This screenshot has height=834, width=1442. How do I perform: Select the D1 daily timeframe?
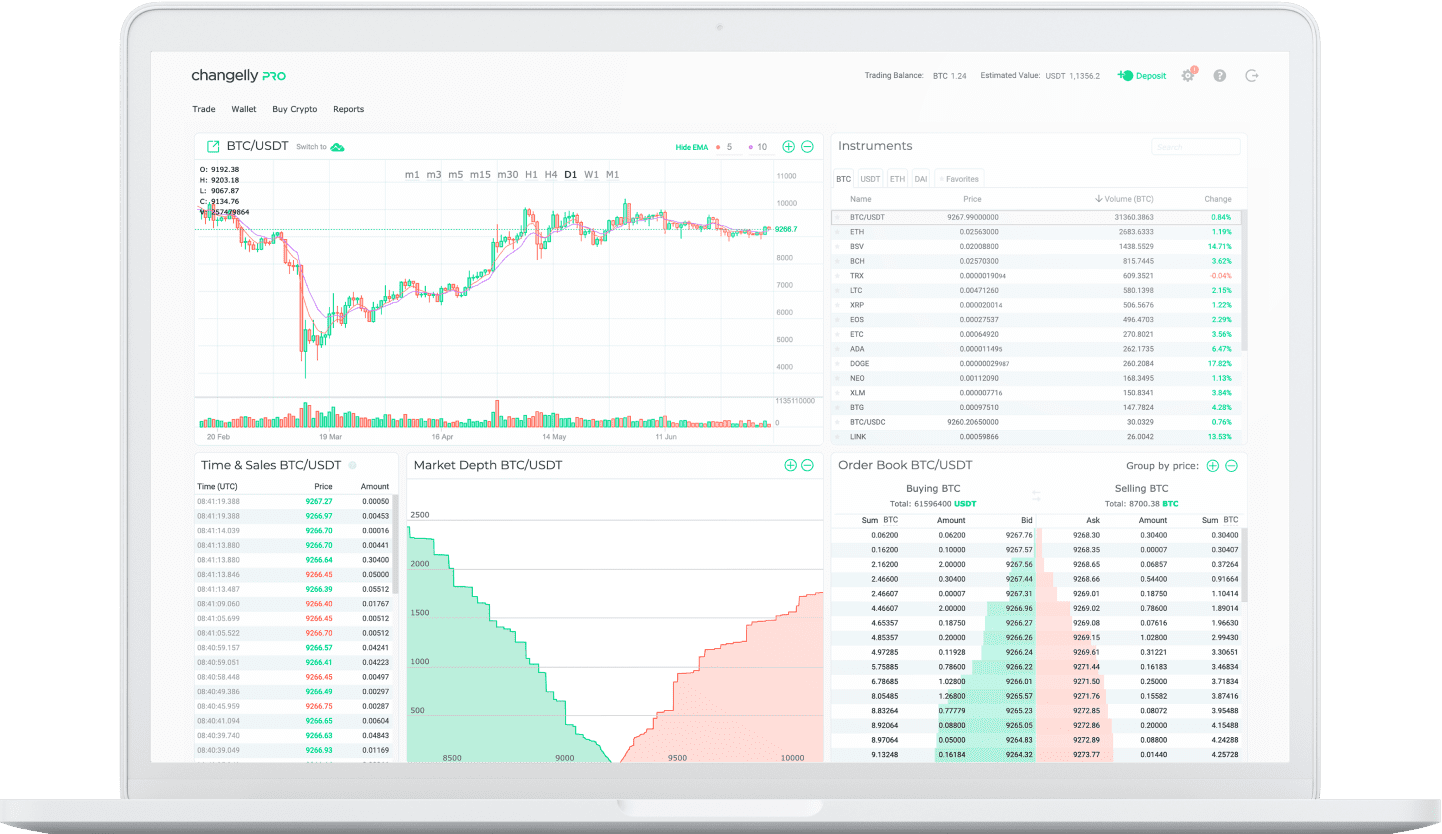click(x=571, y=174)
